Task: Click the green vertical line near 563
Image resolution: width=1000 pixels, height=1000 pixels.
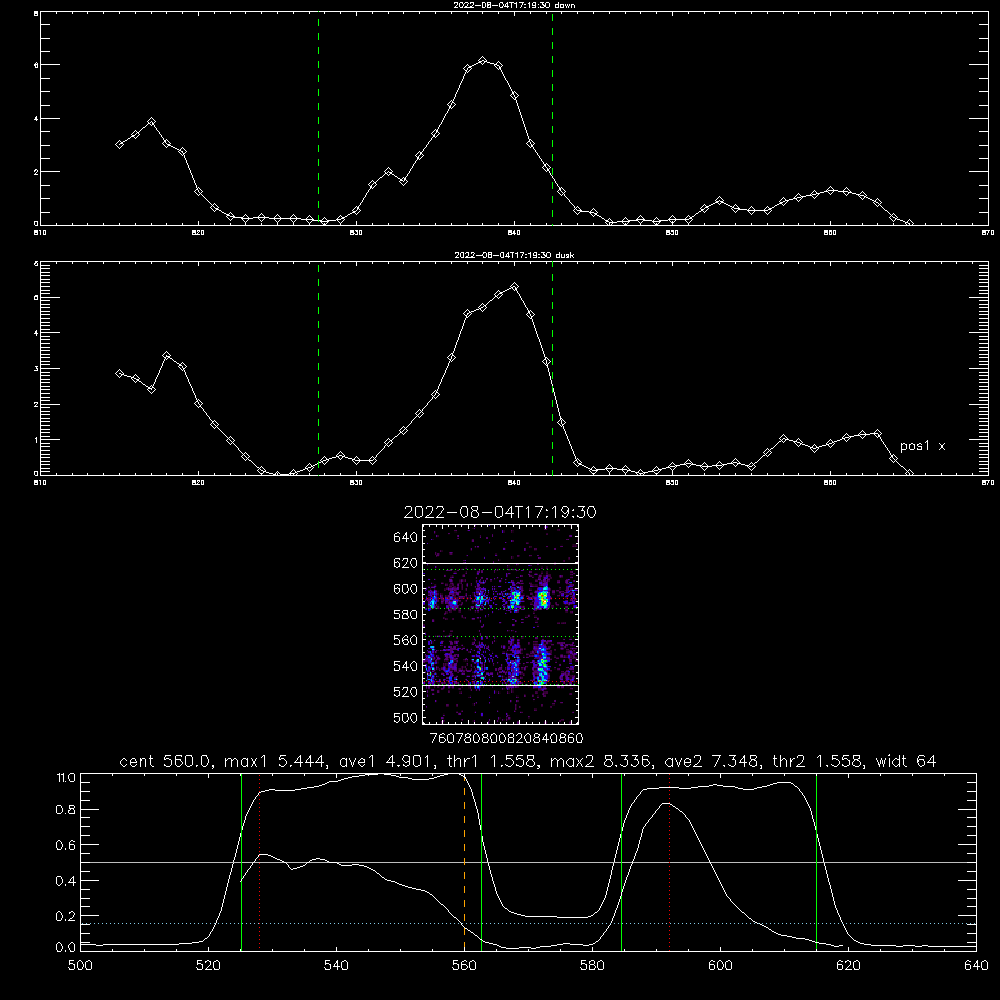Action: click(482, 862)
